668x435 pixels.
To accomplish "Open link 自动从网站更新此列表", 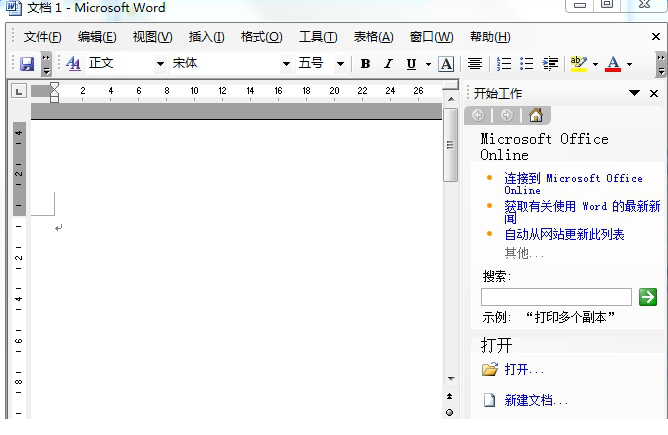I will point(564,234).
